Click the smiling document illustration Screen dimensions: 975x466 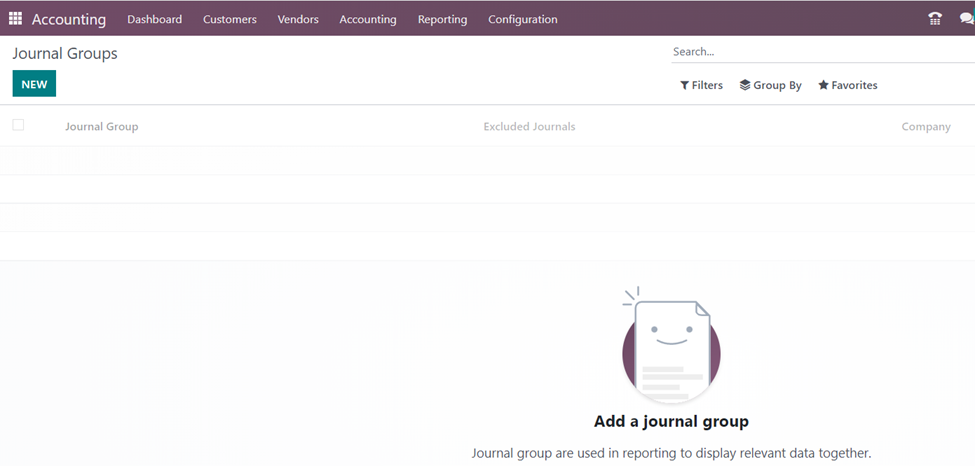pos(671,345)
